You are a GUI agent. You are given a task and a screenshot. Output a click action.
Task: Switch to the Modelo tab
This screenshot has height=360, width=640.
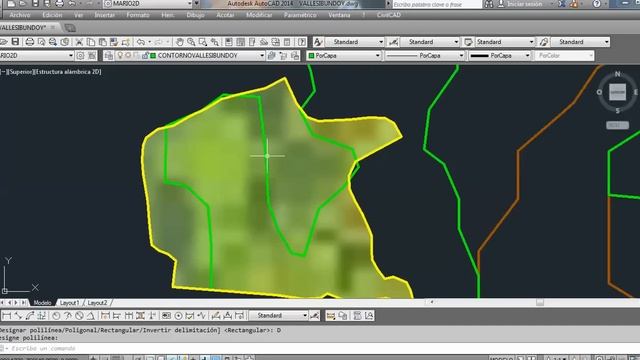[42, 303]
